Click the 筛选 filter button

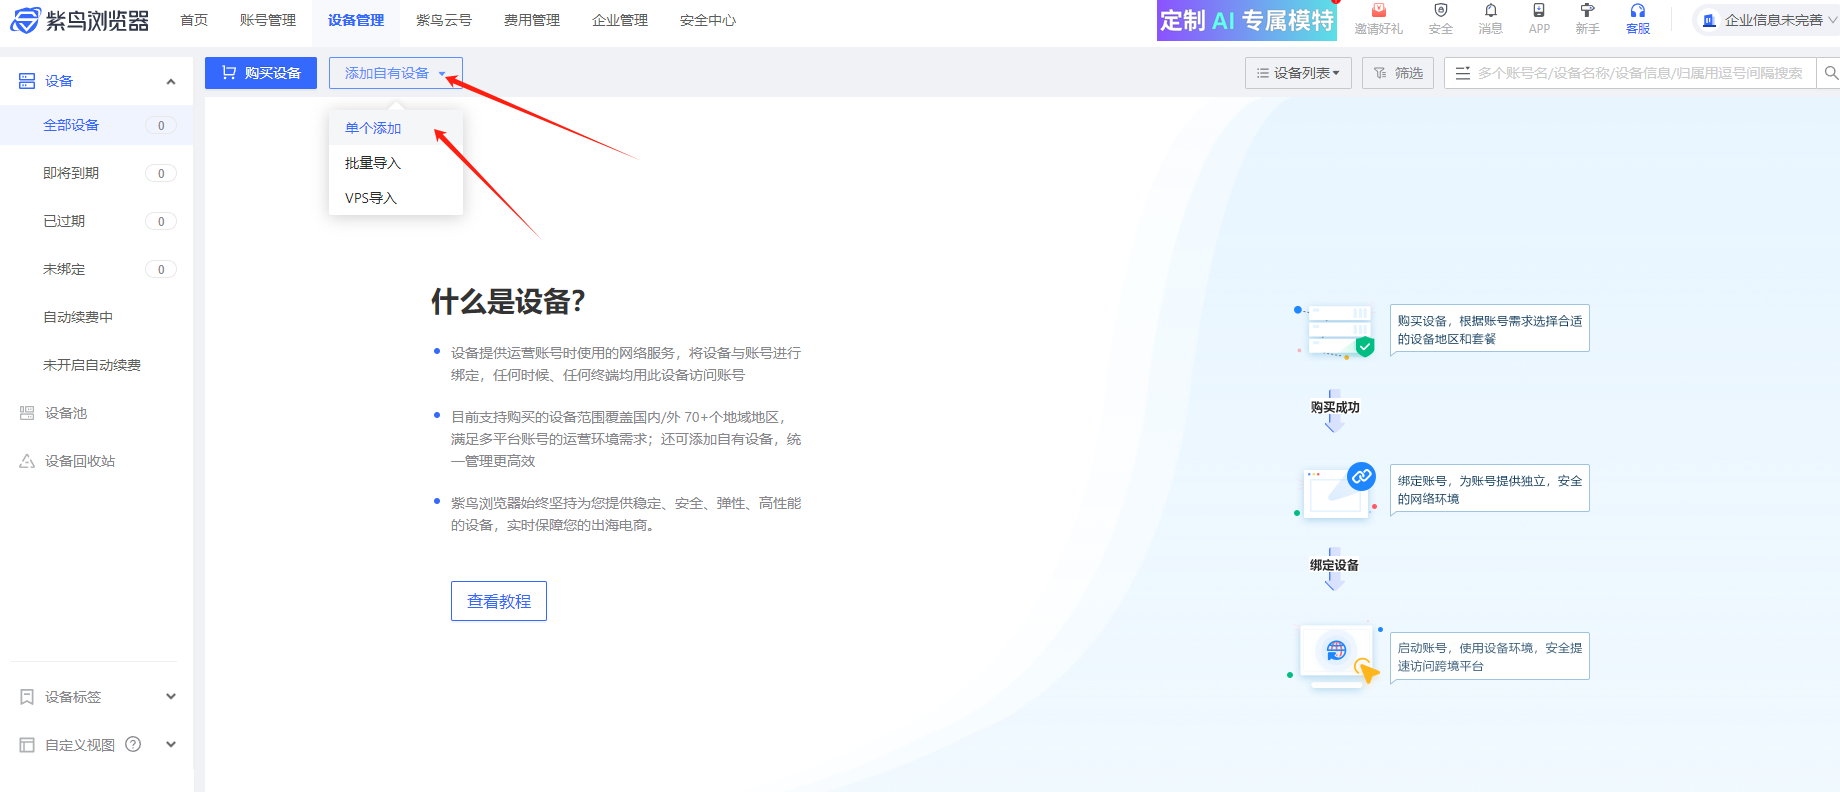1398,73
